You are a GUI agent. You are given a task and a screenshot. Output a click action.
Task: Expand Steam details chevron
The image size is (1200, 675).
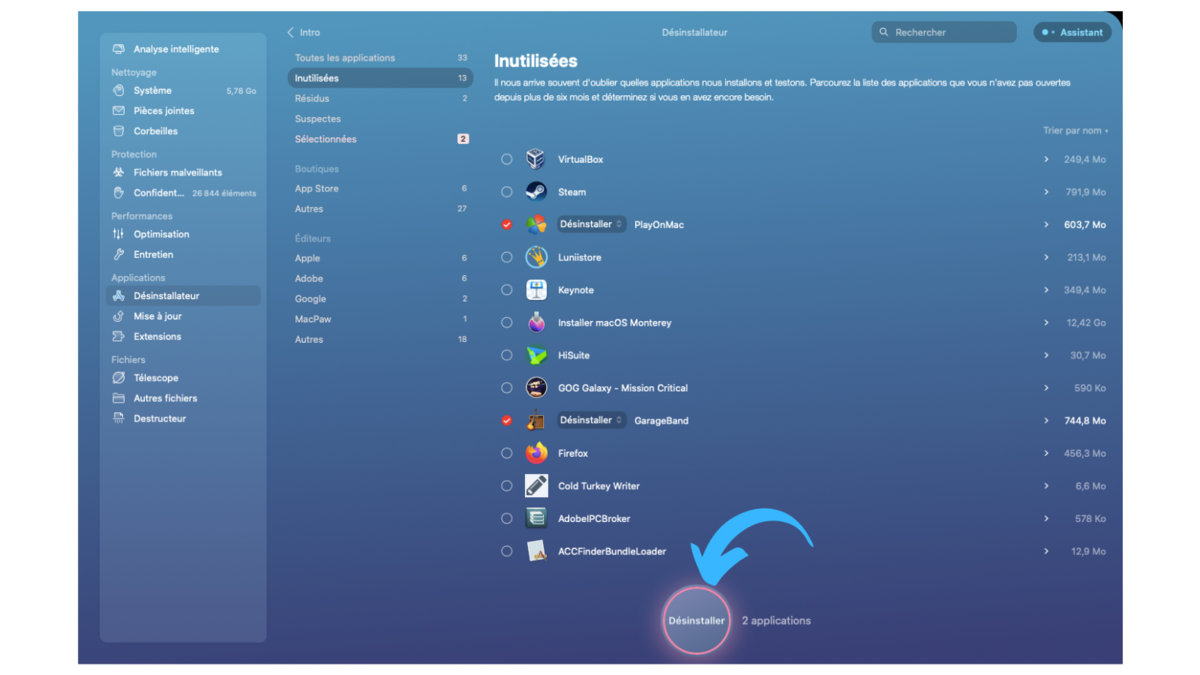[x=1046, y=192]
